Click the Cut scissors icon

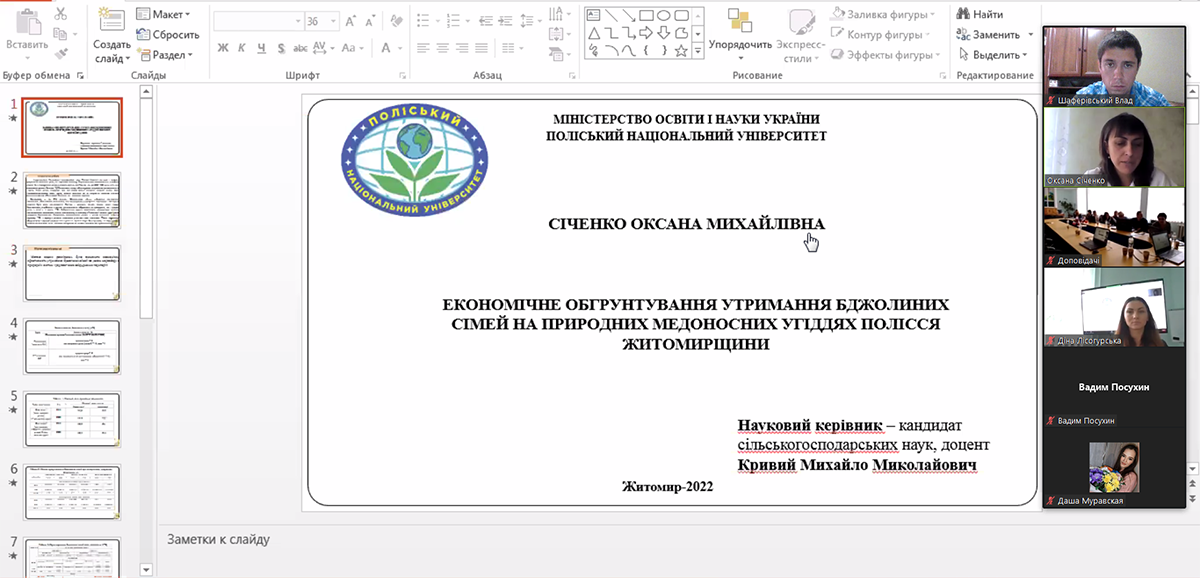pyautogui.click(x=61, y=14)
